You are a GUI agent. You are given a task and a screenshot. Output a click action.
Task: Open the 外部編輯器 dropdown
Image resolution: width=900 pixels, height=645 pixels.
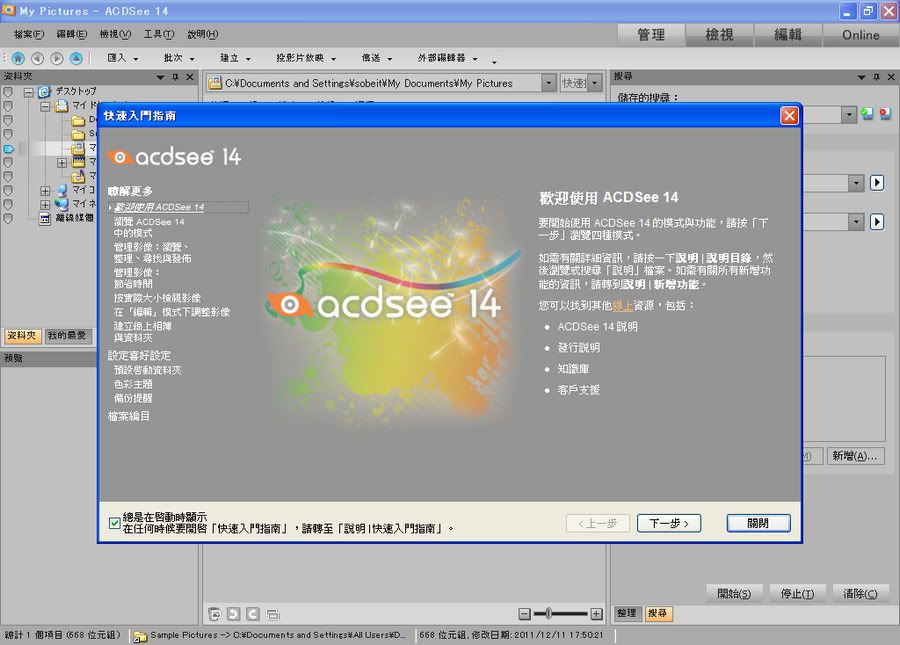tap(448, 58)
